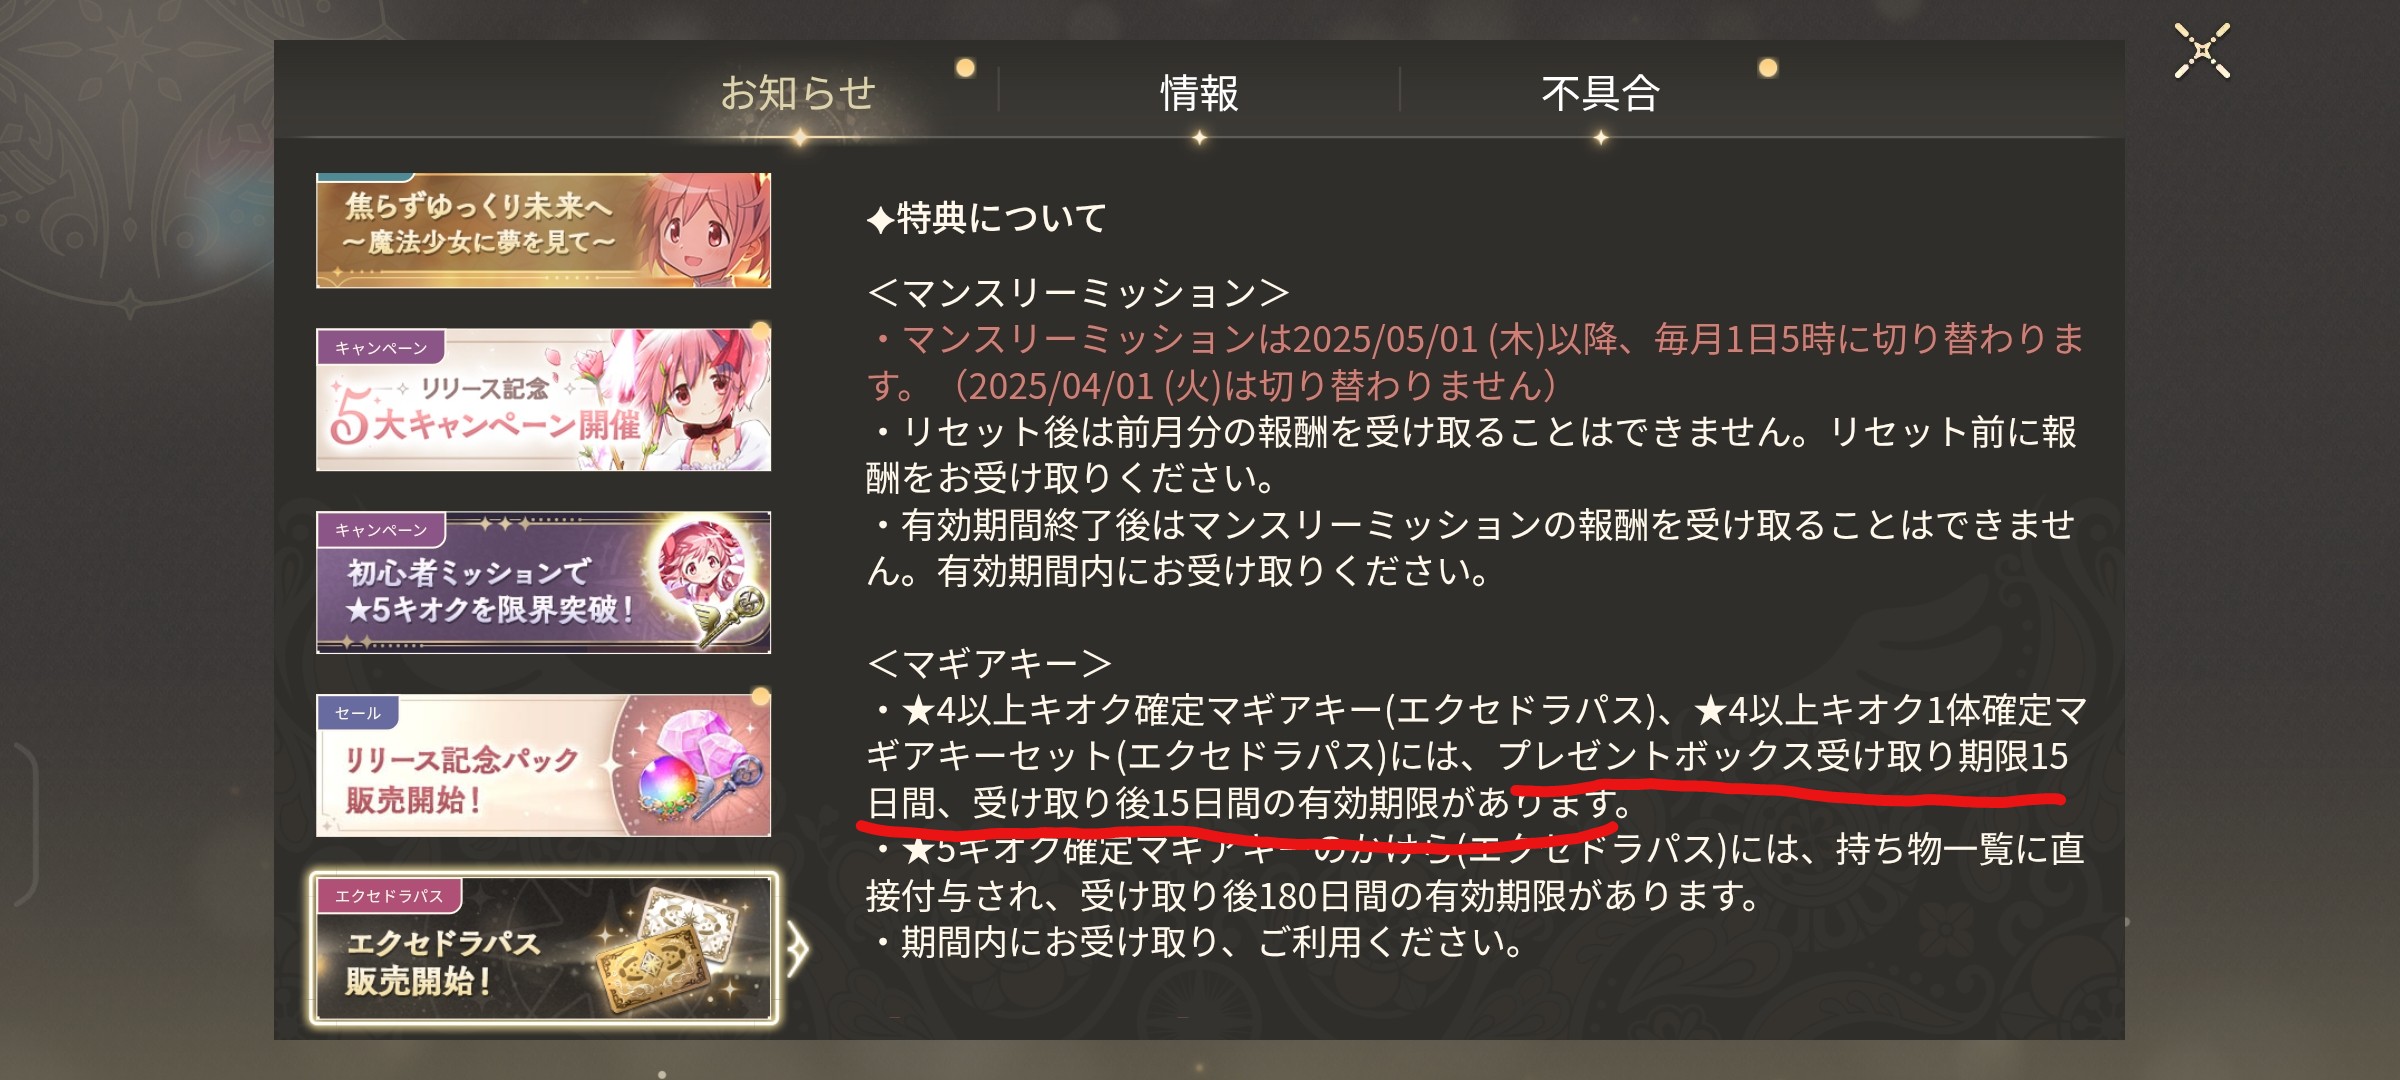
Task: Open the 情報 tab
Action: click(x=1199, y=93)
